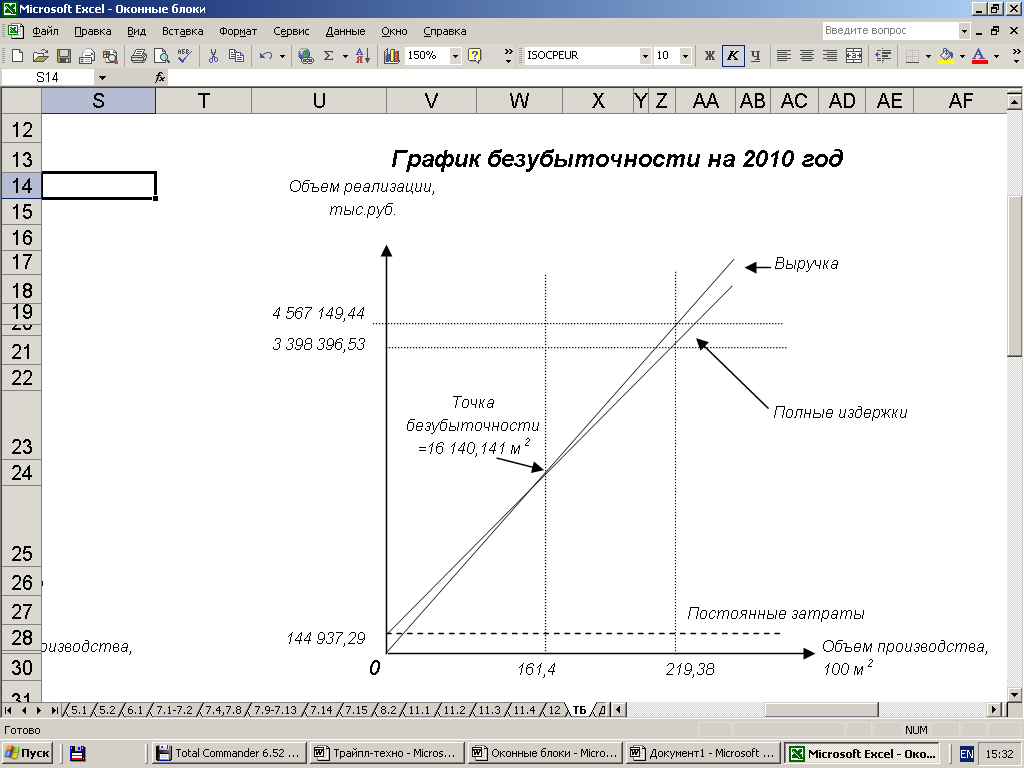Cut selection with the scissors icon
The image size is (1024, 768).
(213, 56)
